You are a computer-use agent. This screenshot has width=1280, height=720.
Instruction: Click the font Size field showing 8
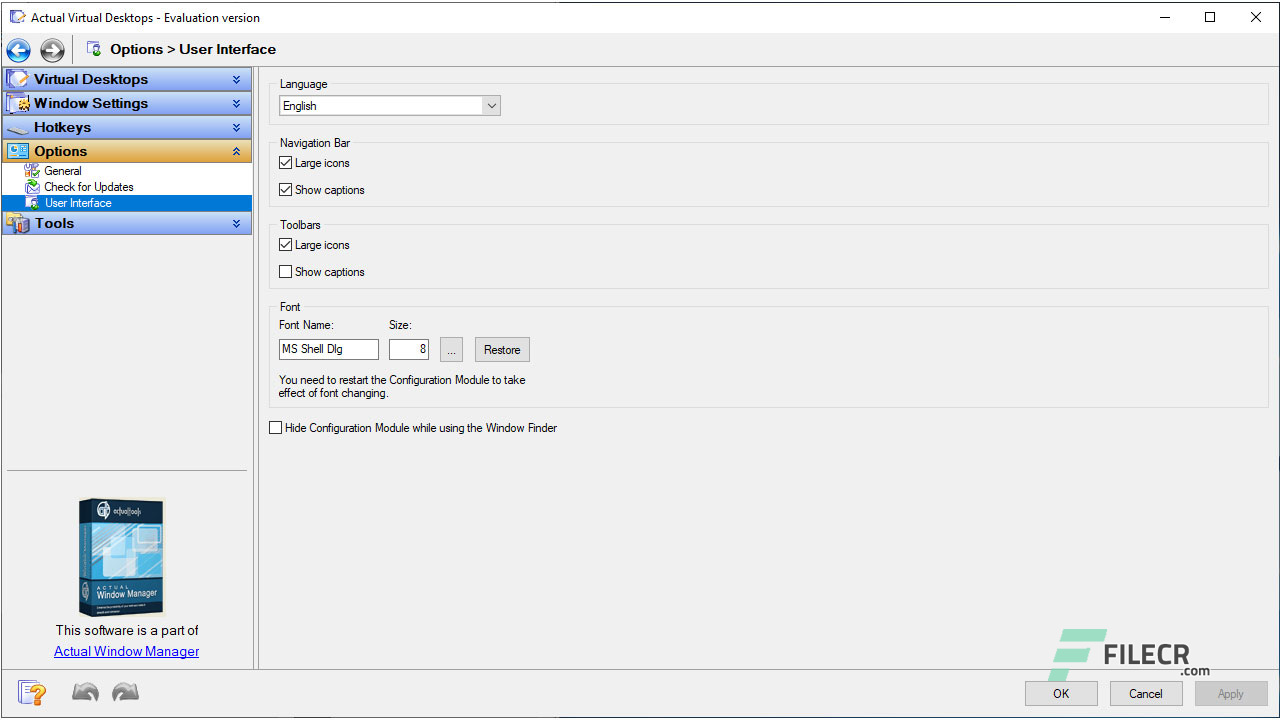[x=409, y=349]
